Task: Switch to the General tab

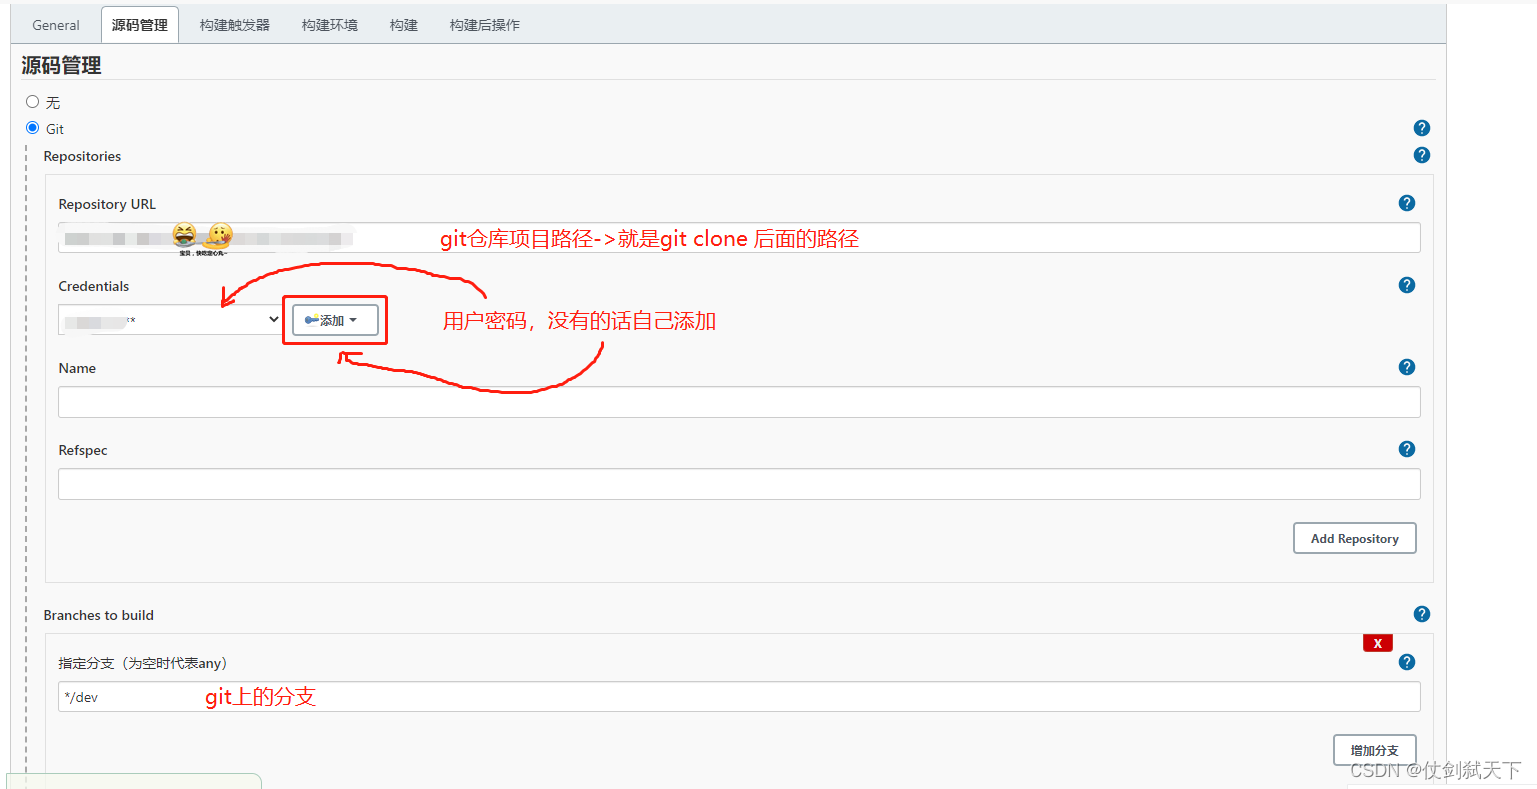Action: pos(56,25)
